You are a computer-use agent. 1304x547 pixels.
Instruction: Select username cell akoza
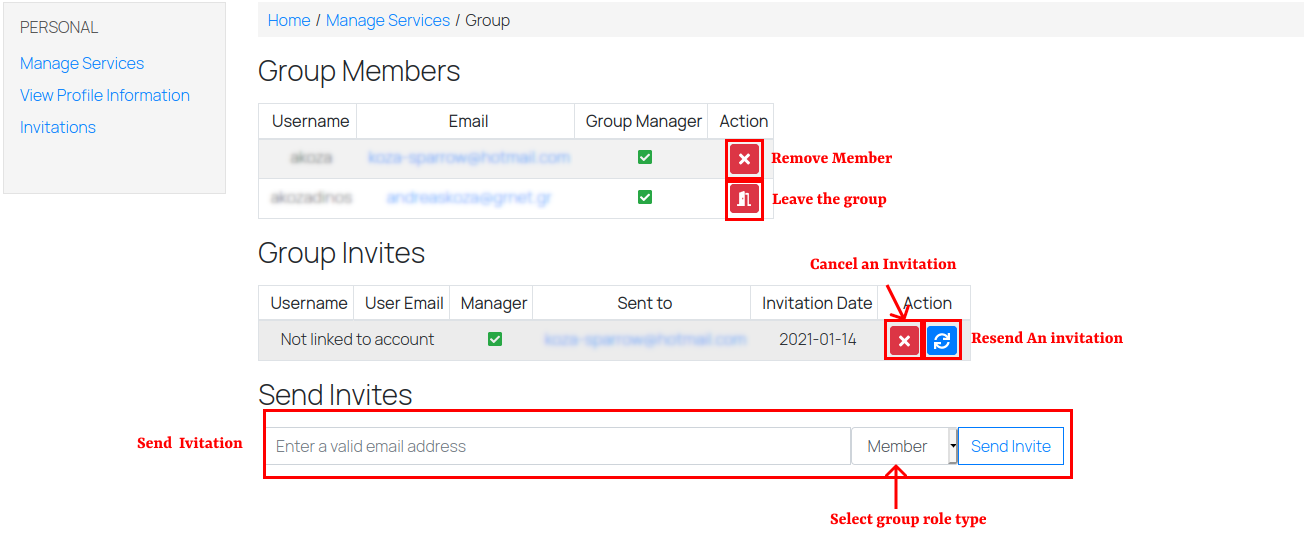[x=311, y=158]
